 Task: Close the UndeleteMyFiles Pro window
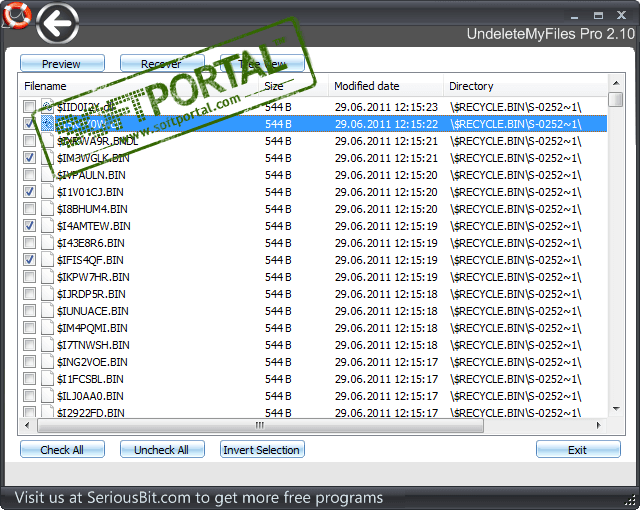pyautogui.click(x=621, y=16)
